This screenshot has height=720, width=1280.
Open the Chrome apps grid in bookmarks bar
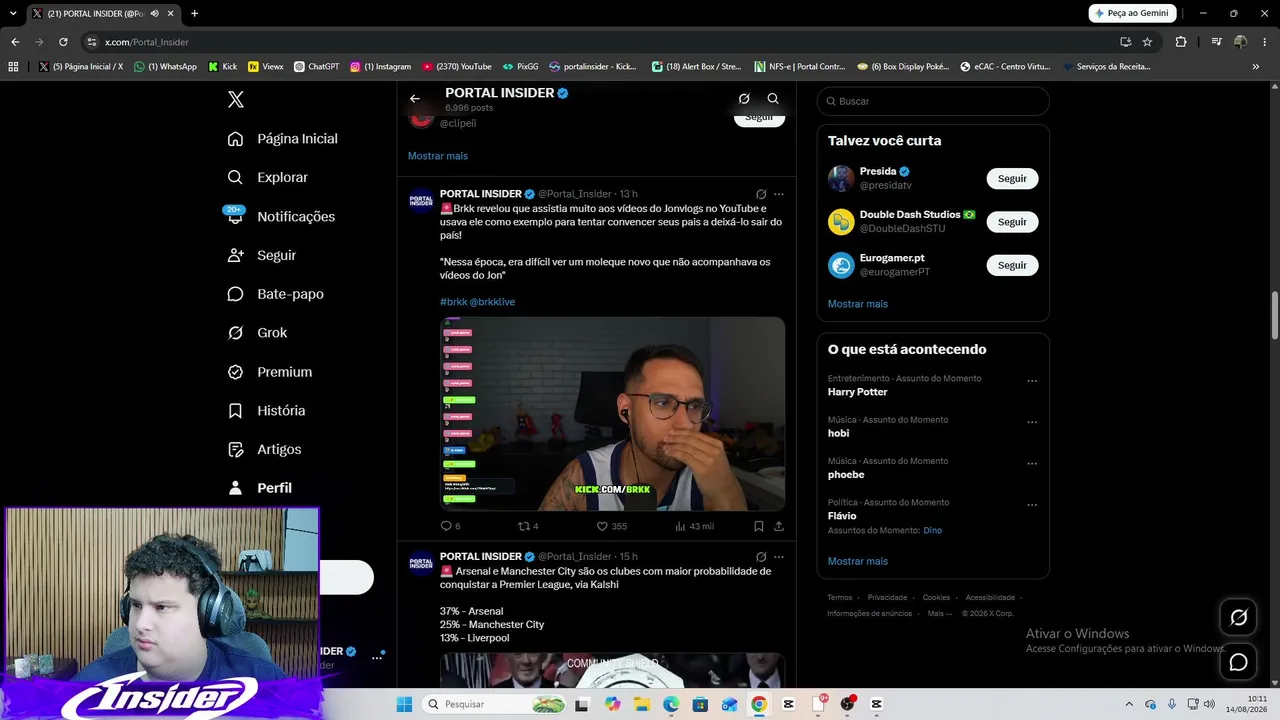[x=13, y=67]
